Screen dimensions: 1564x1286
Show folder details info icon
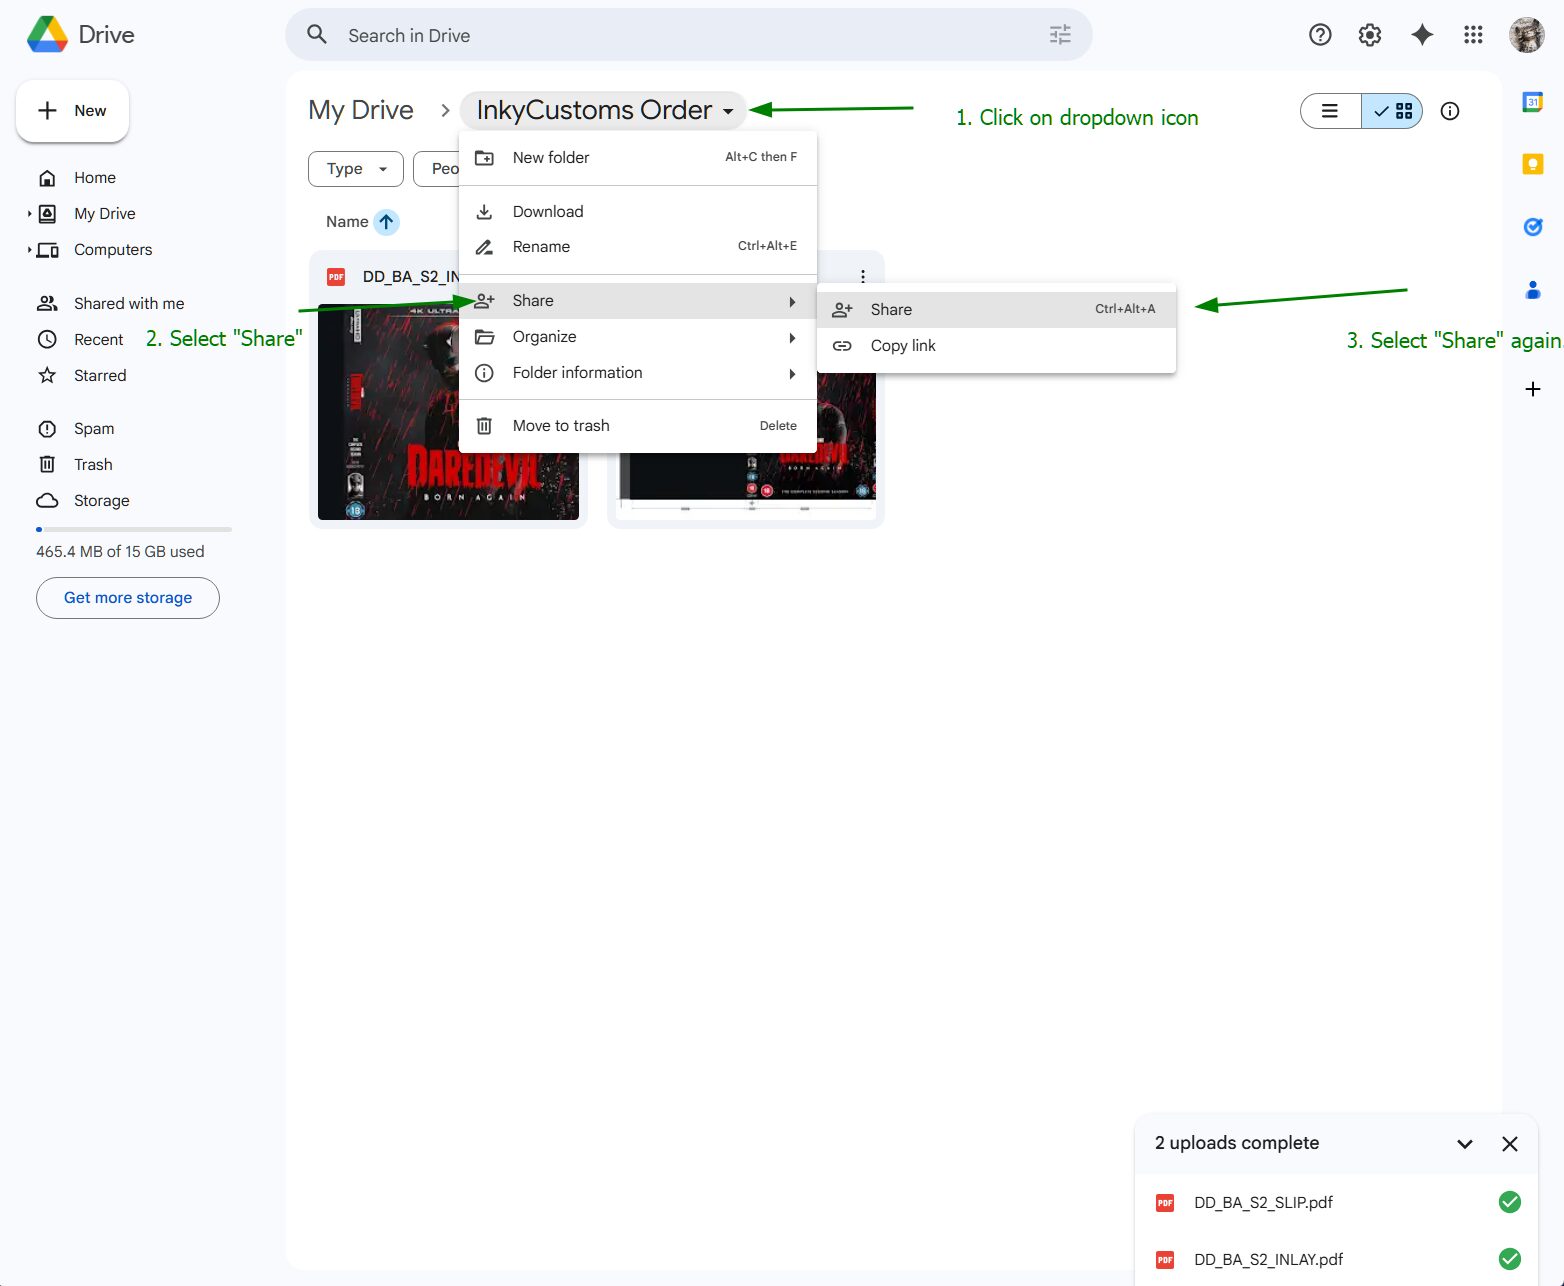point(1450,111)
